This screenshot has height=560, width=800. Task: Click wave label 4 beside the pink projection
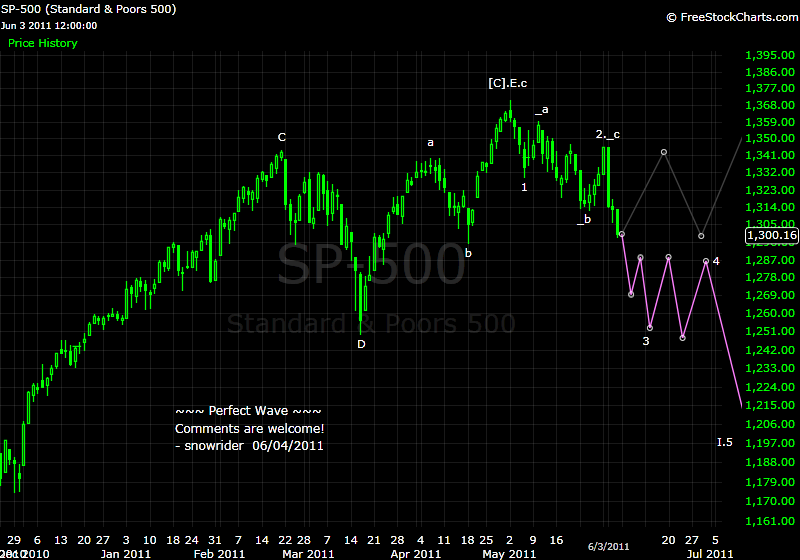tap(716, 261)
